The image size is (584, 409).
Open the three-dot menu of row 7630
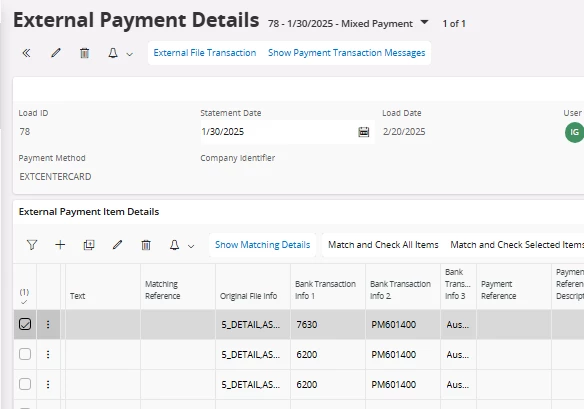click(x=48, y=324)
